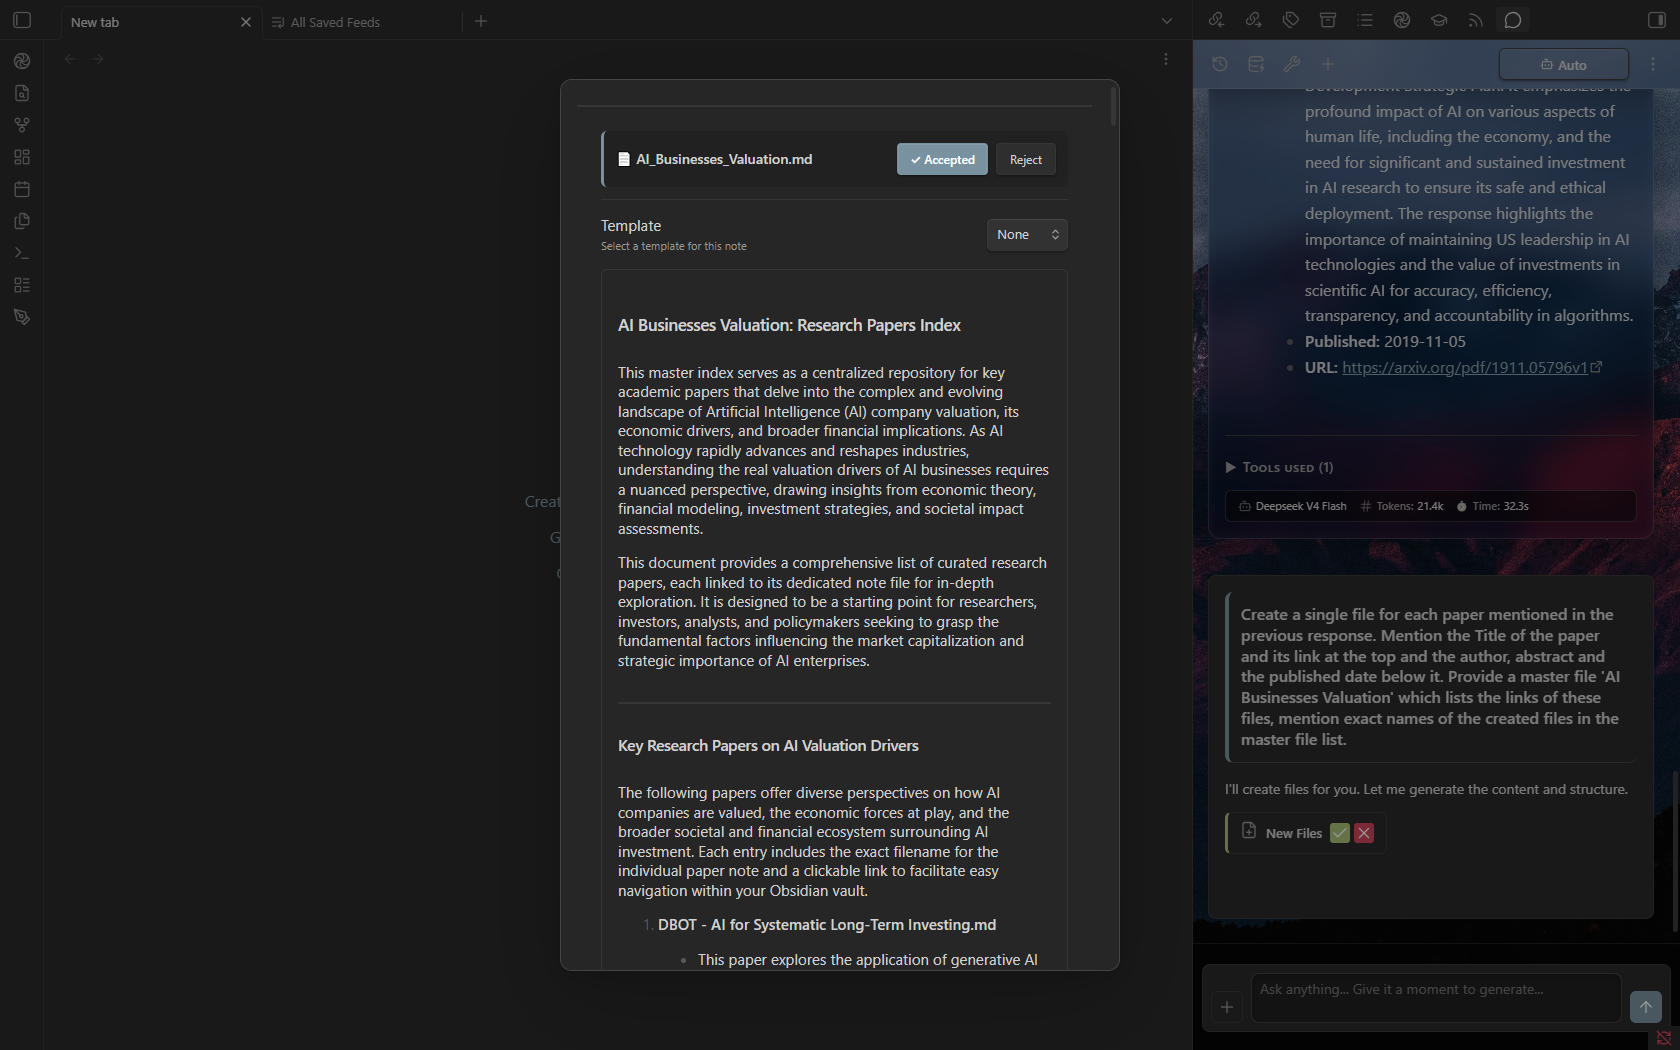This screenshot has height=1050, width=1680.
Task: Open the daily note calendar icon
Action: pos(22,189)
